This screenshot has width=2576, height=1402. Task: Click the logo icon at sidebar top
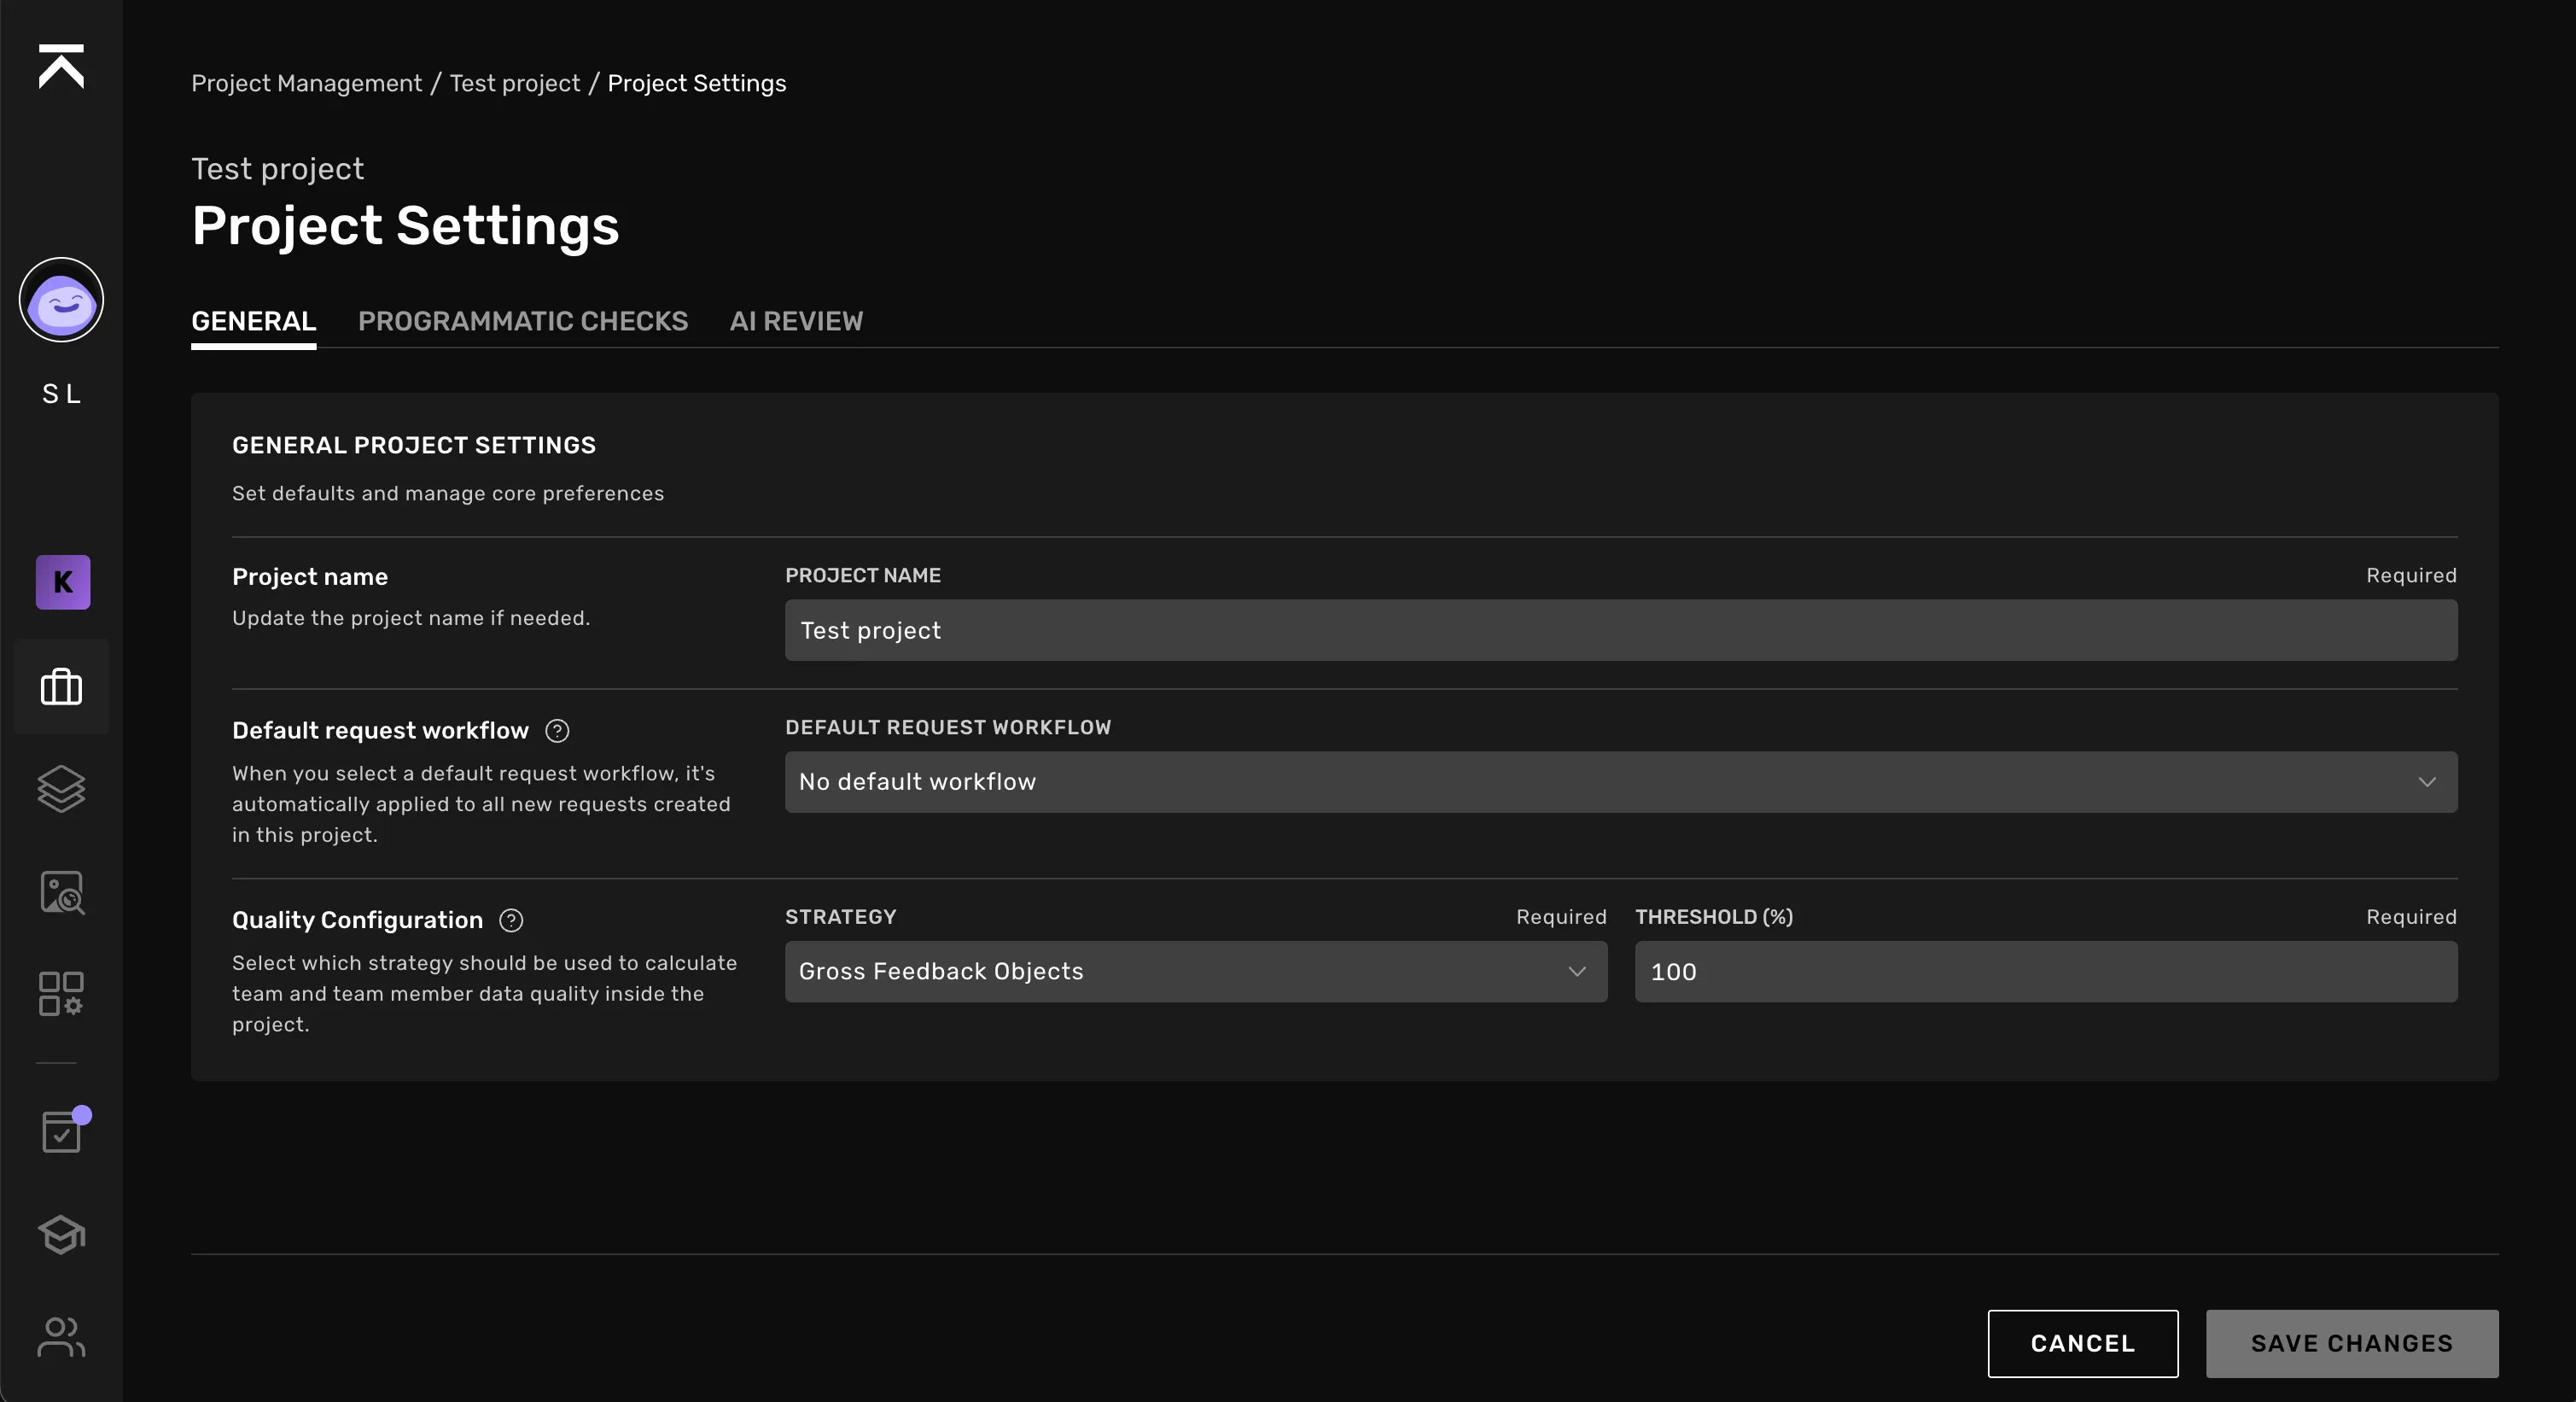(x=61, y=66)
